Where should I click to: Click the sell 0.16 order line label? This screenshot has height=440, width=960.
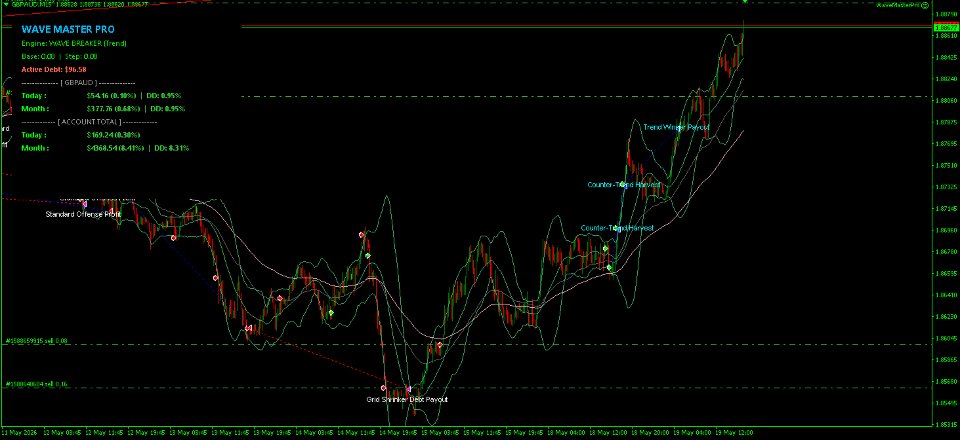coord(37,384)
